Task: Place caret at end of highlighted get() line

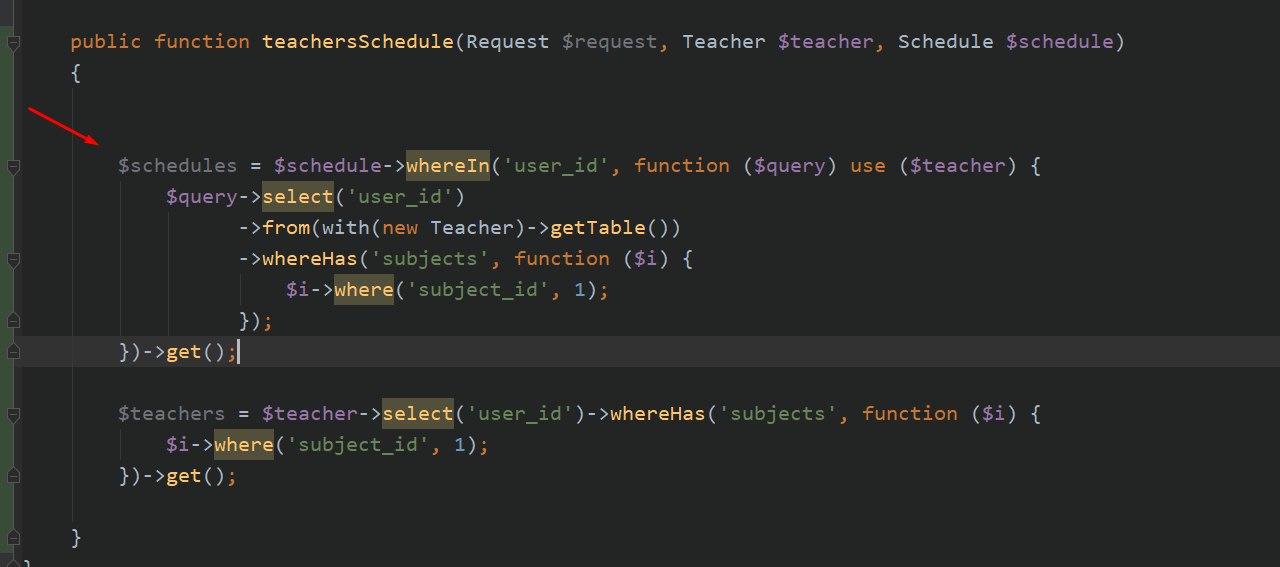Action: pos(239,352)
